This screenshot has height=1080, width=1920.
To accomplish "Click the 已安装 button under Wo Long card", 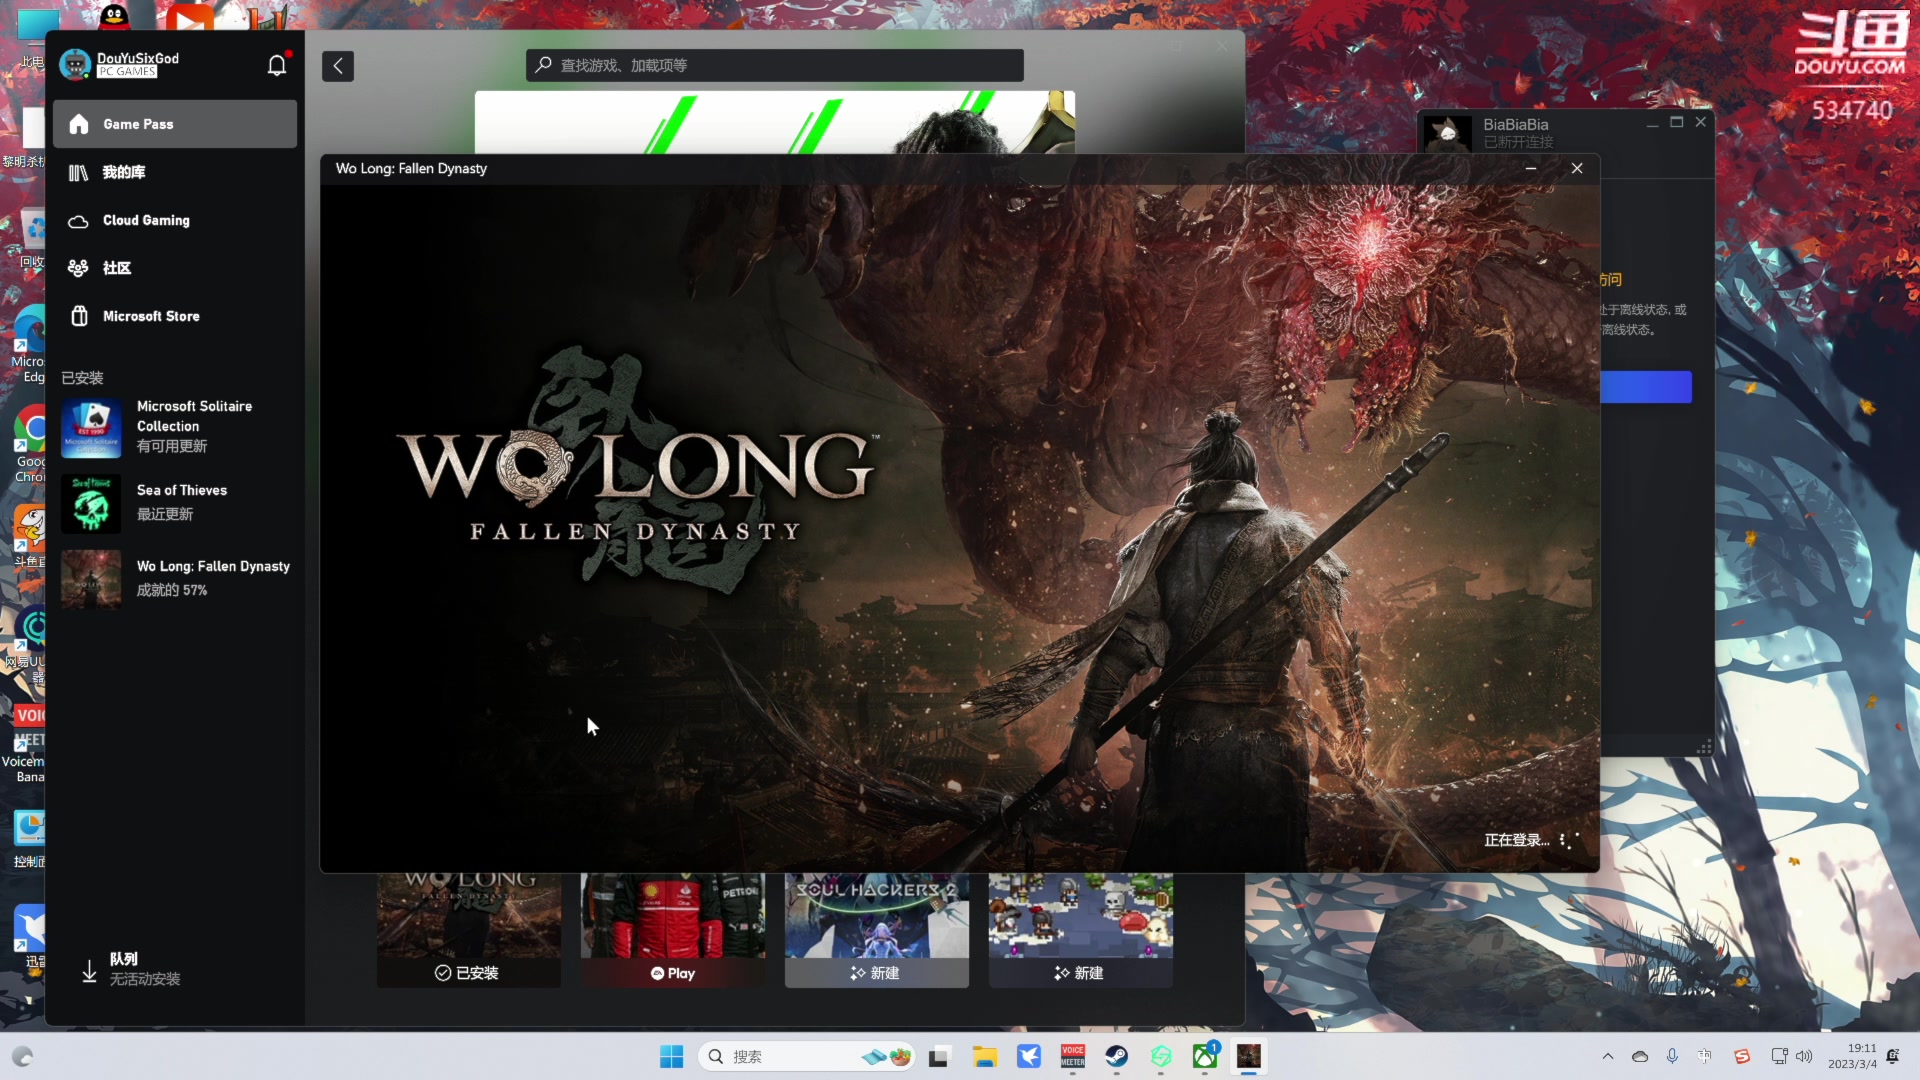I will [468, 973].
